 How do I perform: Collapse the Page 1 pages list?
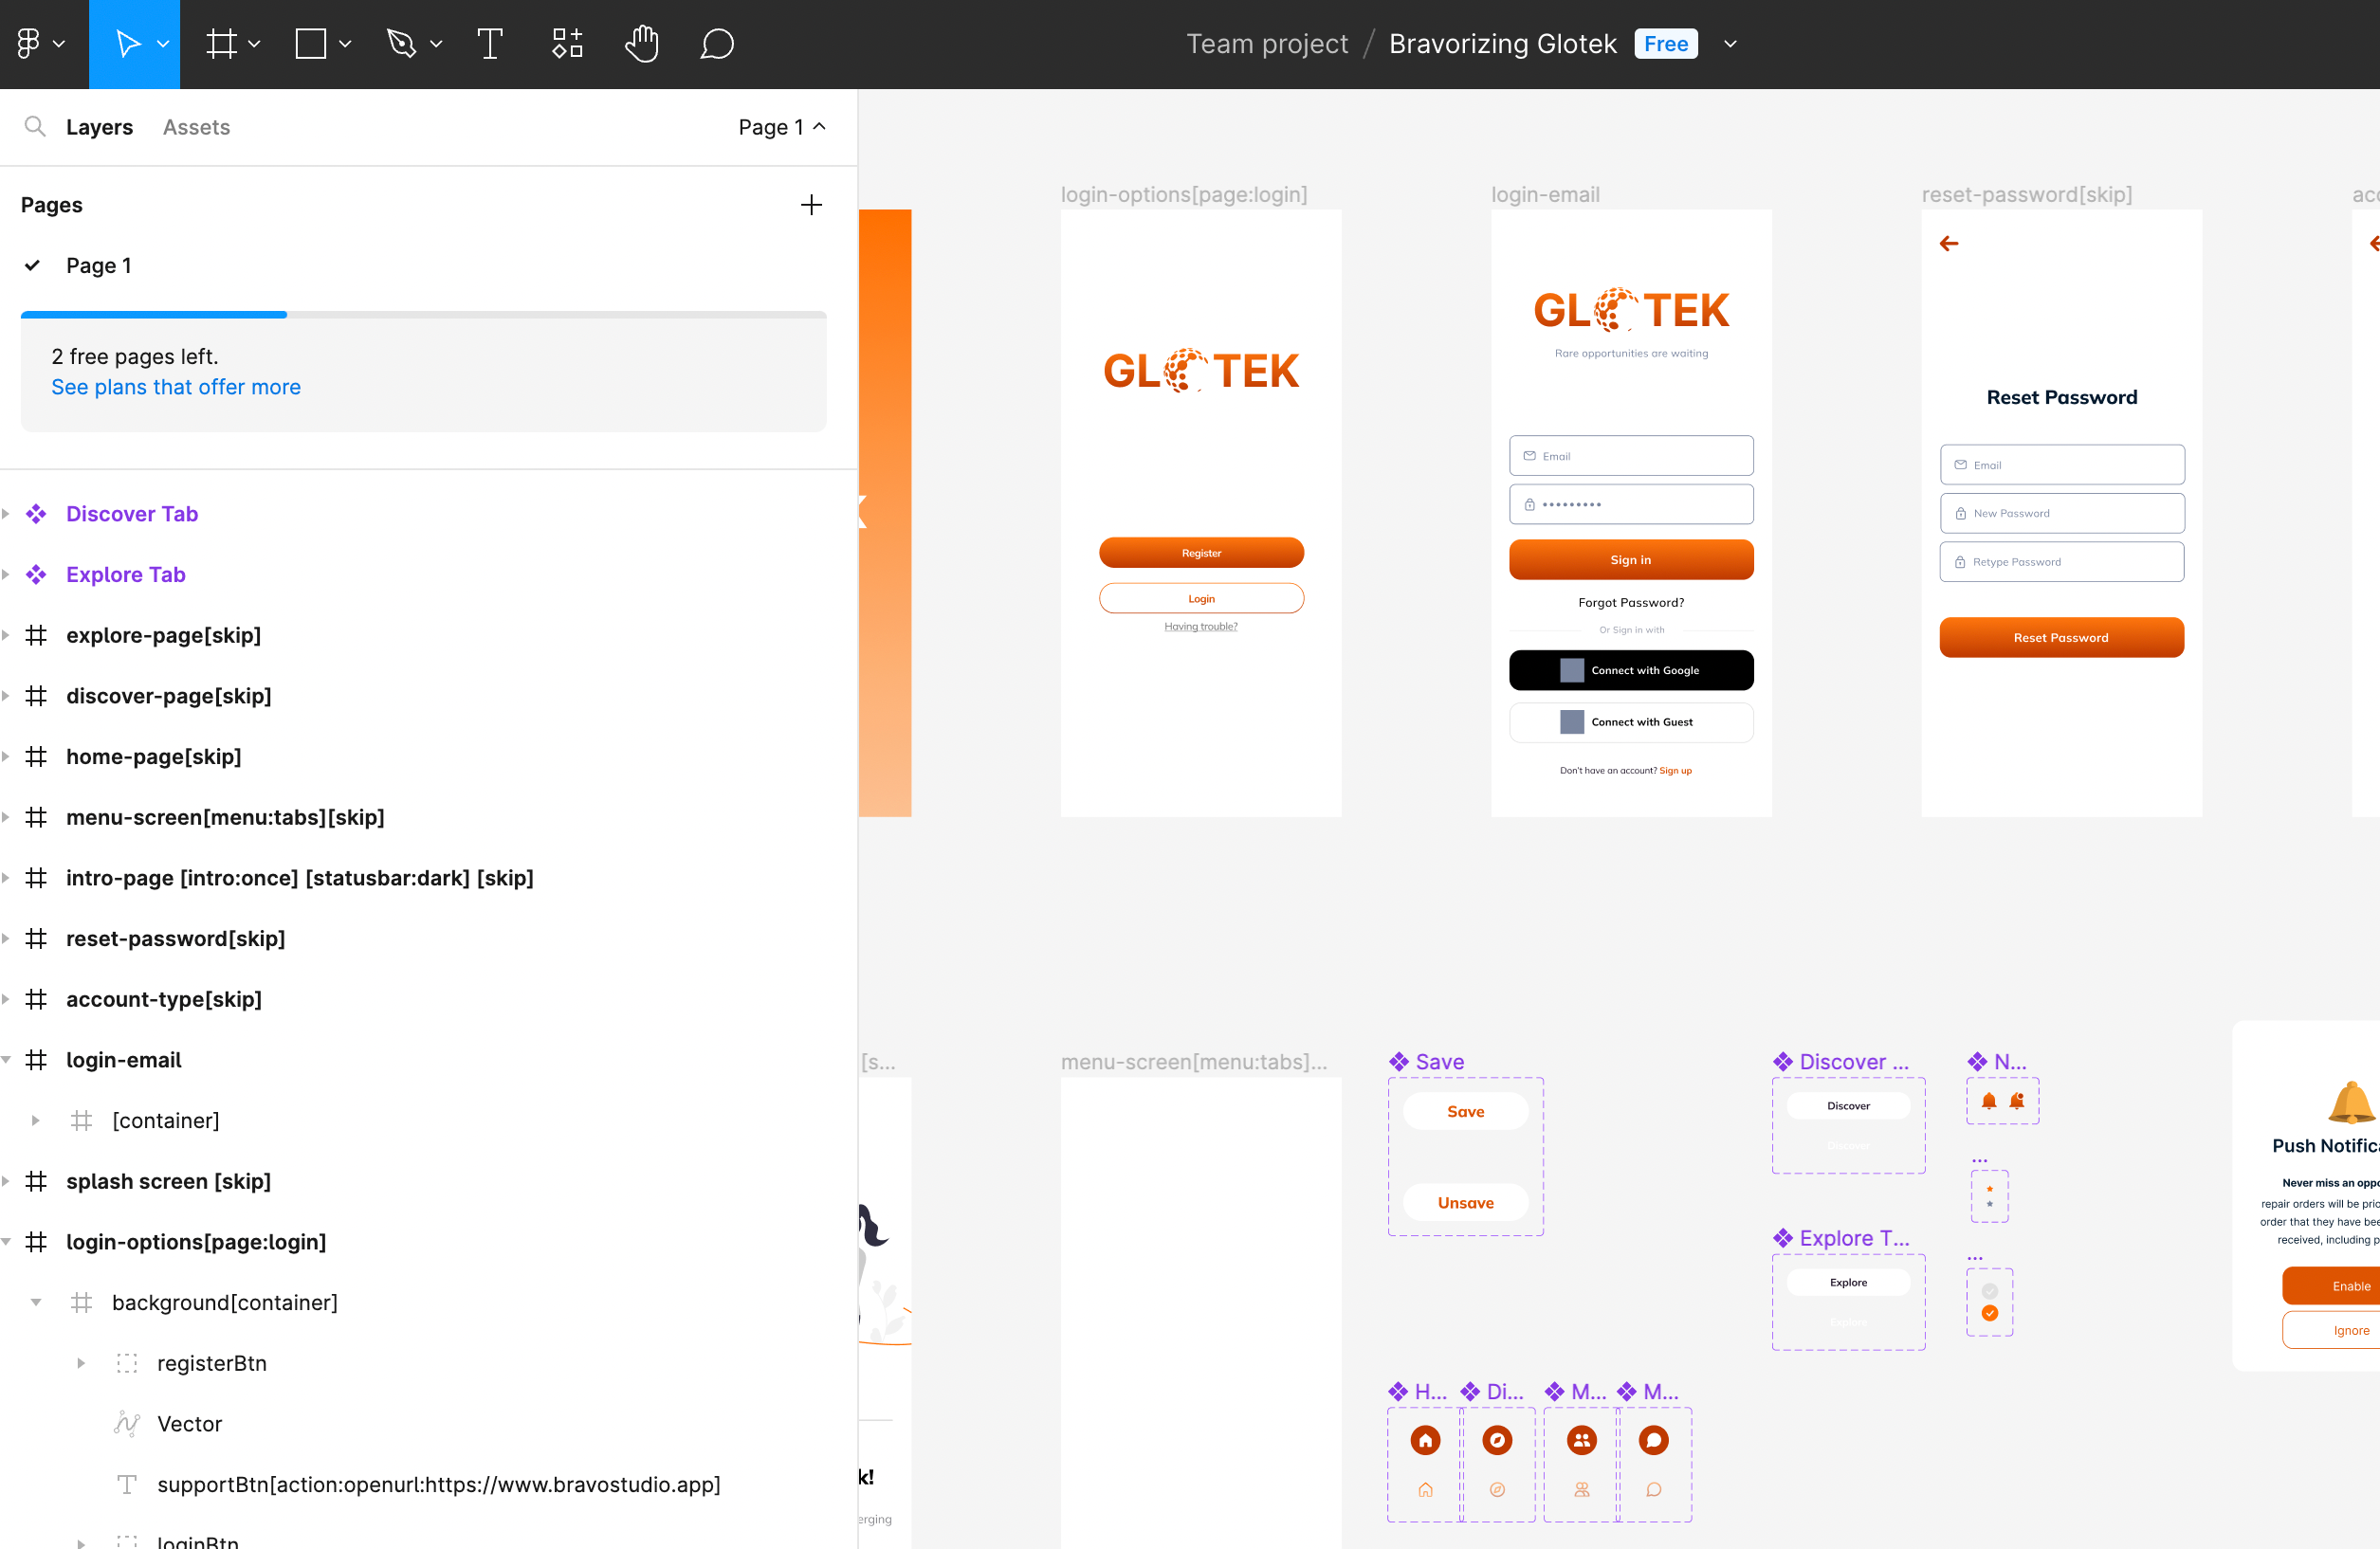783,127
